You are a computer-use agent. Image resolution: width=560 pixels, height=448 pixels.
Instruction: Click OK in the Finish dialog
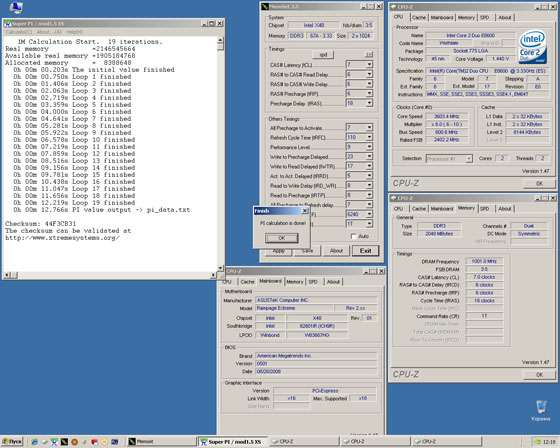[x=282, y=238]
